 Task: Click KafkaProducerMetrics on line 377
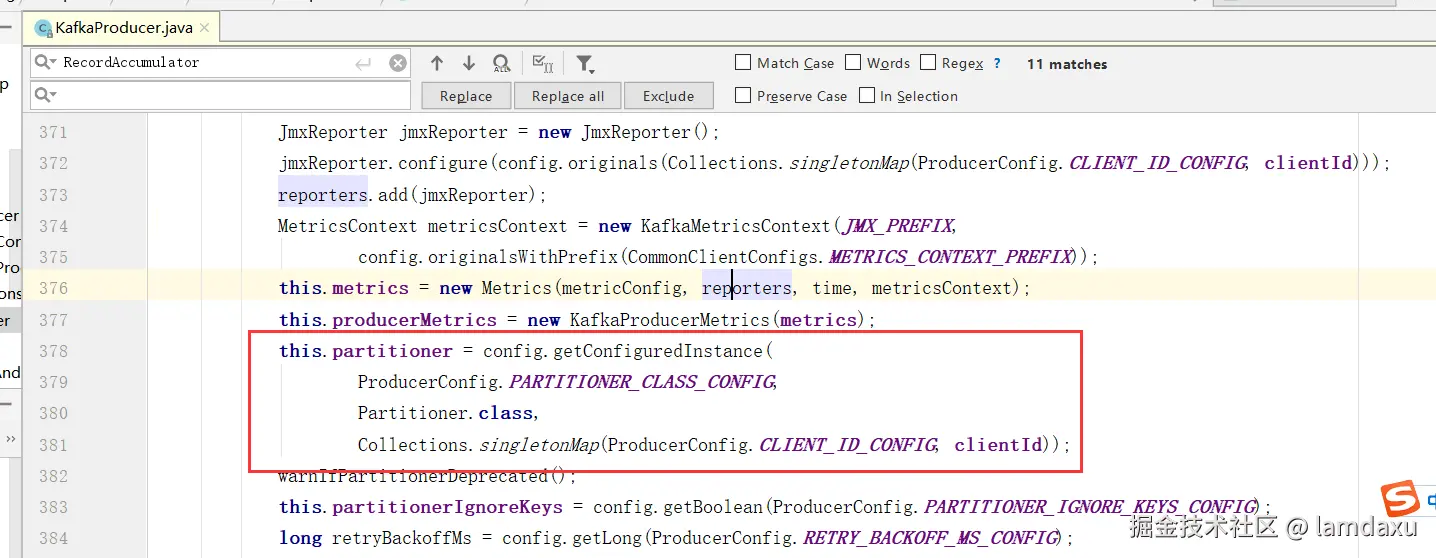point(670,320)
